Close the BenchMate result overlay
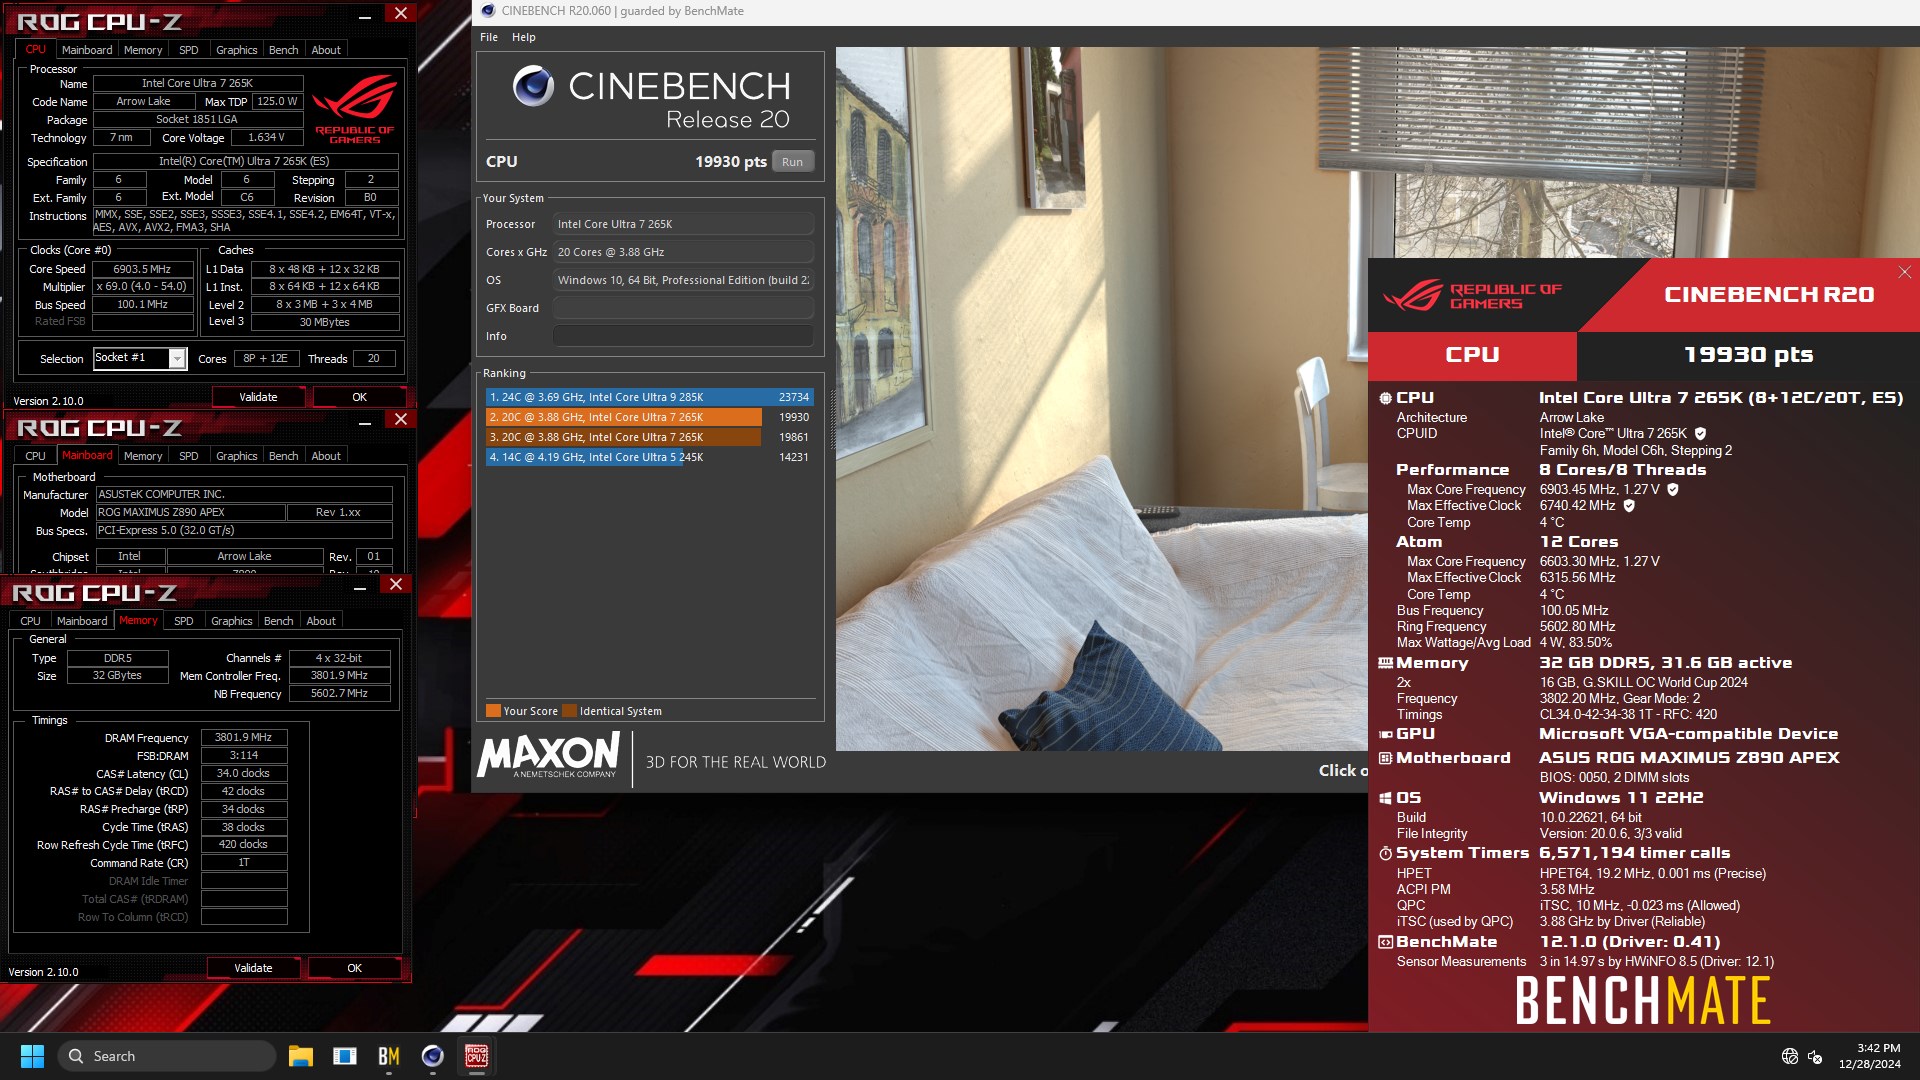 1904,272
